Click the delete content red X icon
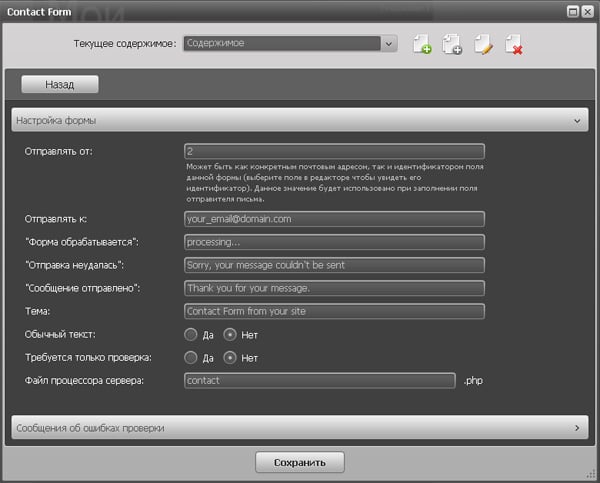Screen dimensions: 600x483 (x=514, y=45)
